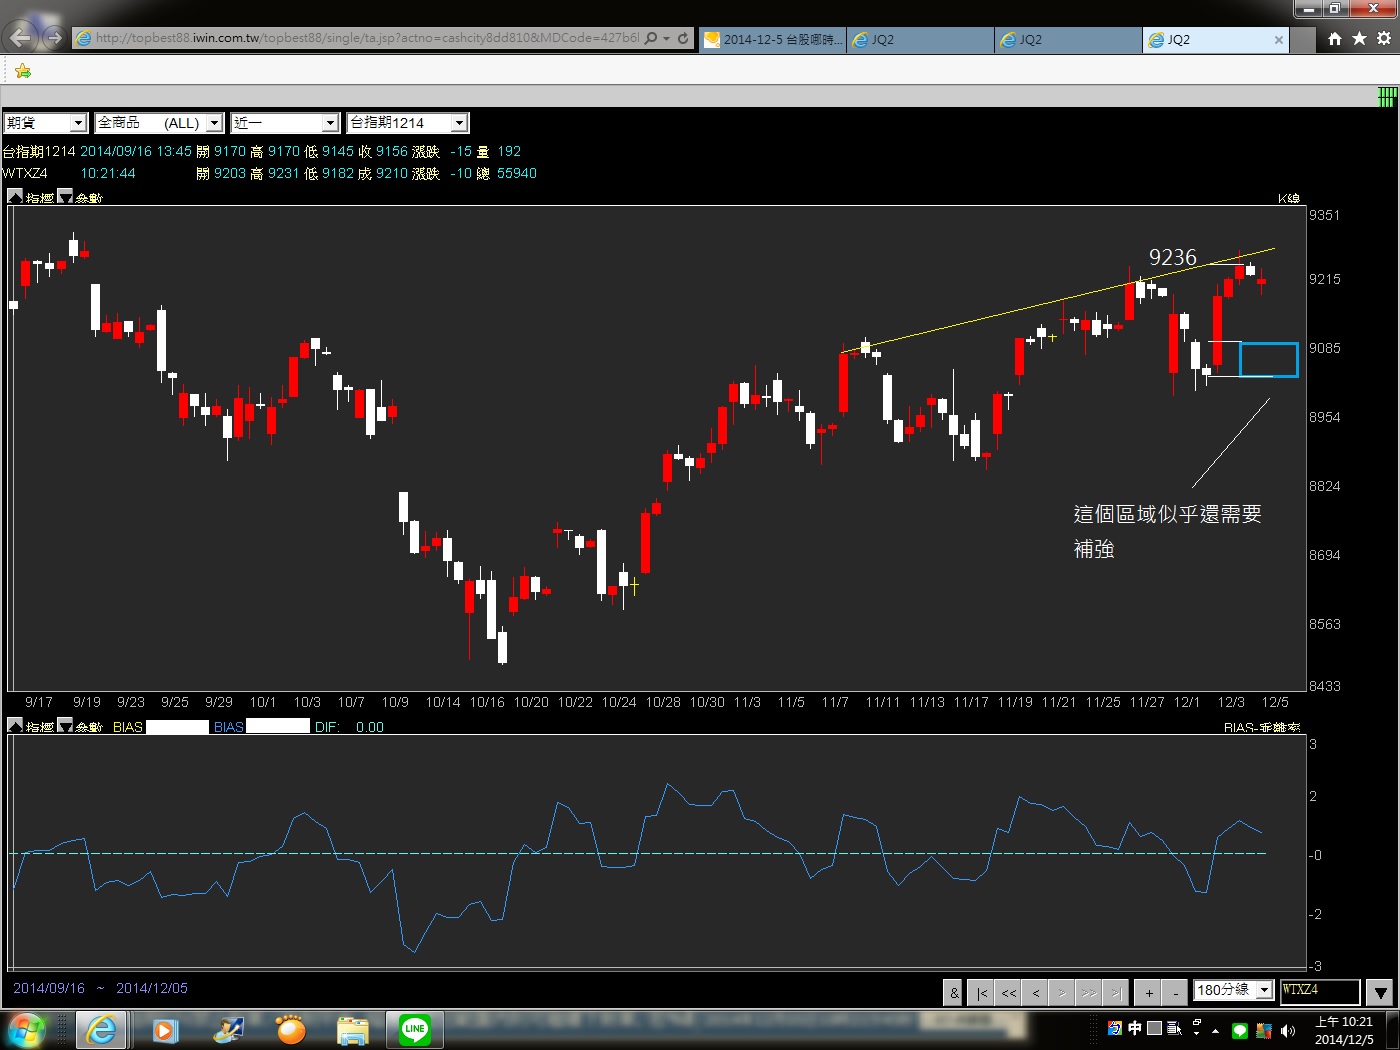This screenshot has width=1400, height=1050.
Task: Click the second BIAS parameter input box
Action: pyautogui.click(x=278, y=726)
